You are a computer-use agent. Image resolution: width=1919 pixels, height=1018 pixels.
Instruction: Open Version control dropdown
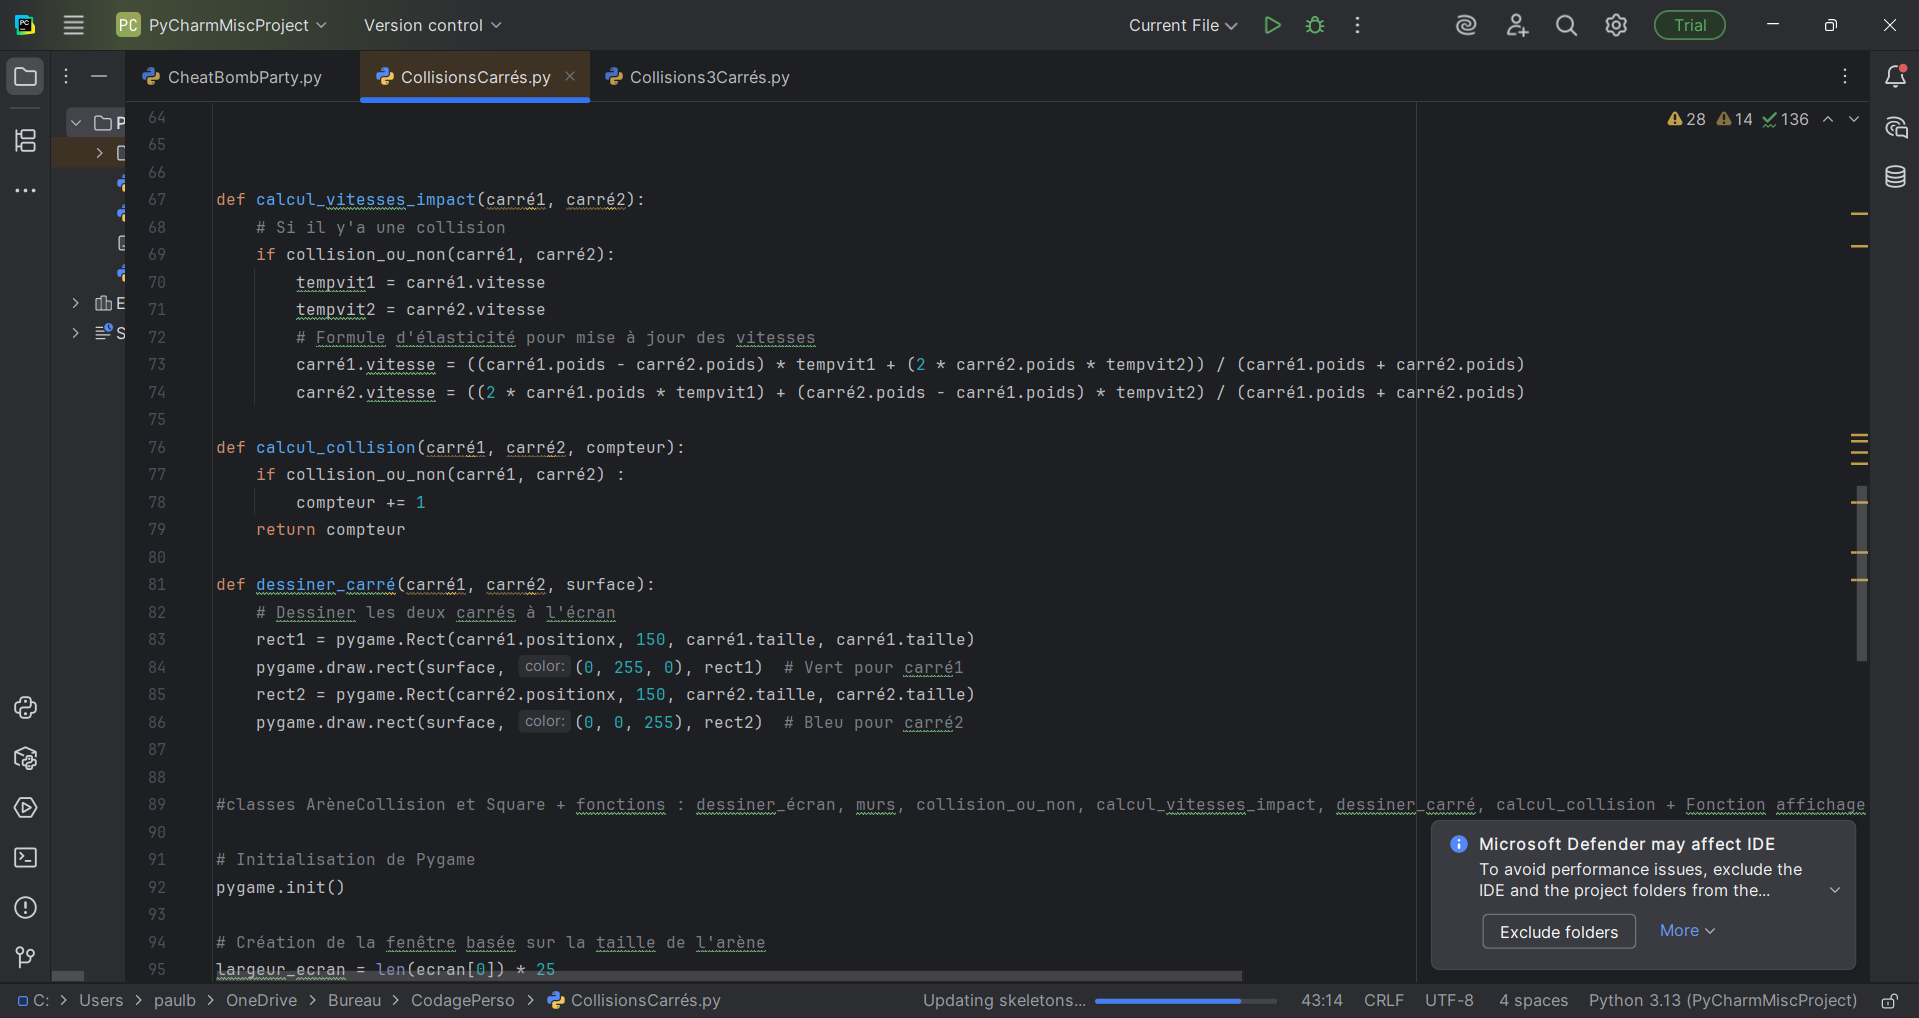point(432,25)
